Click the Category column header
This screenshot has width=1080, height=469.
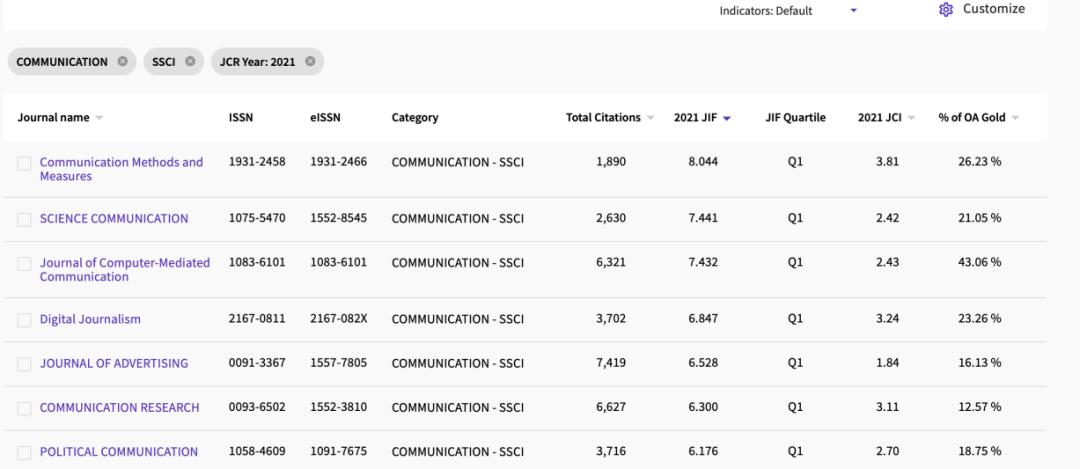pos(414,118)
